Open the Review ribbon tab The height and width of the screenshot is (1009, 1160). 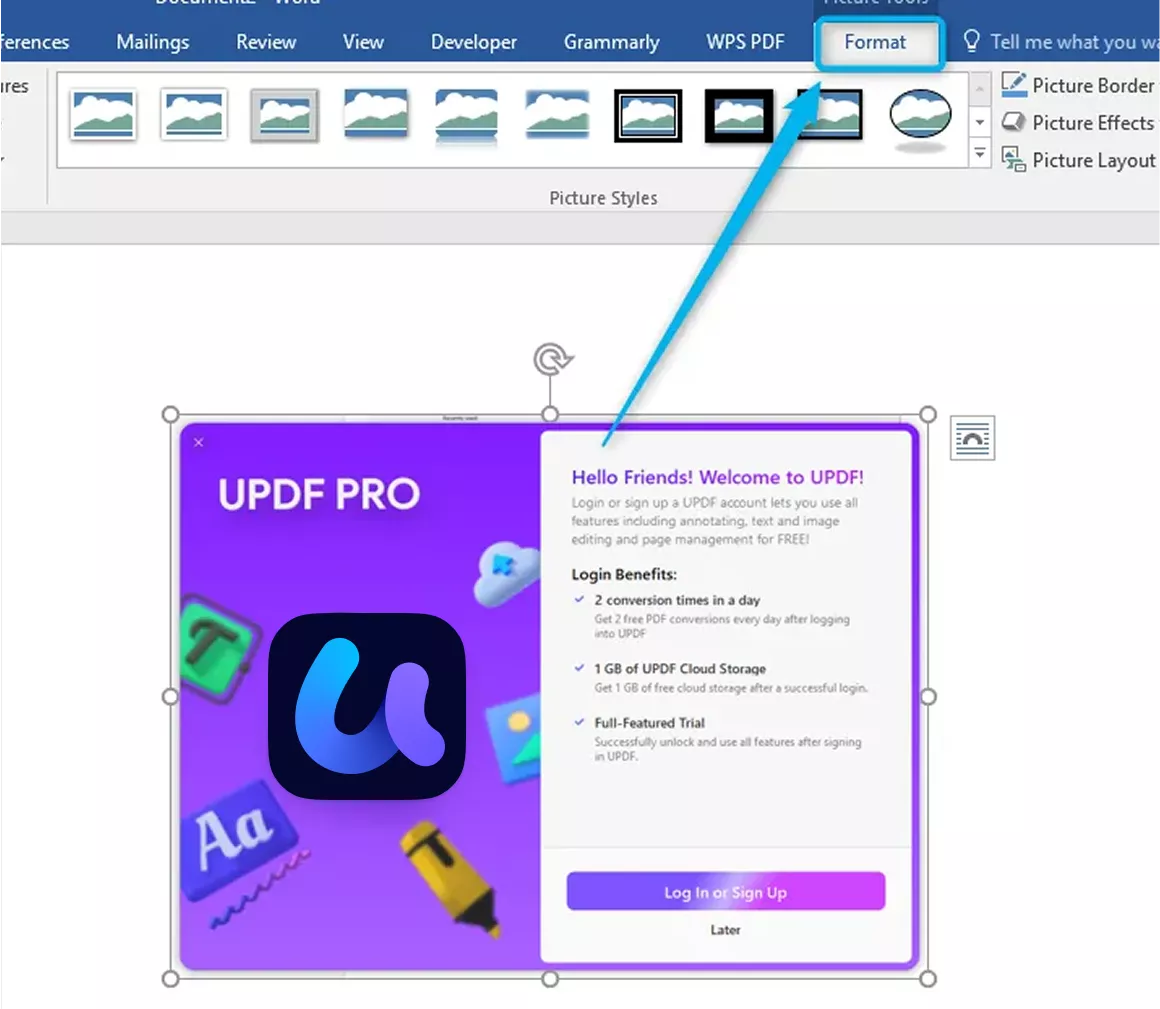coord(266,42)
